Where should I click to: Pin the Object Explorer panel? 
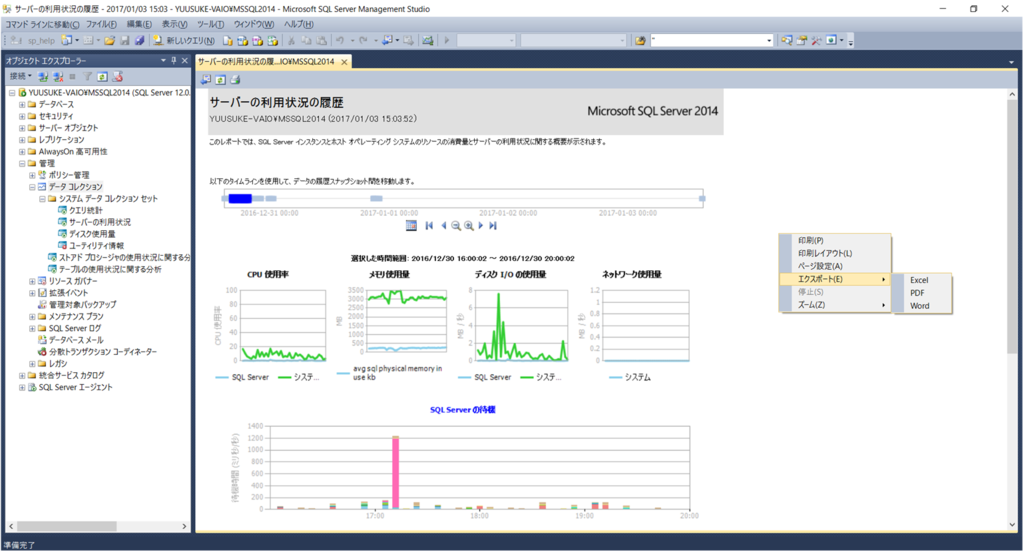click(174, 60)
